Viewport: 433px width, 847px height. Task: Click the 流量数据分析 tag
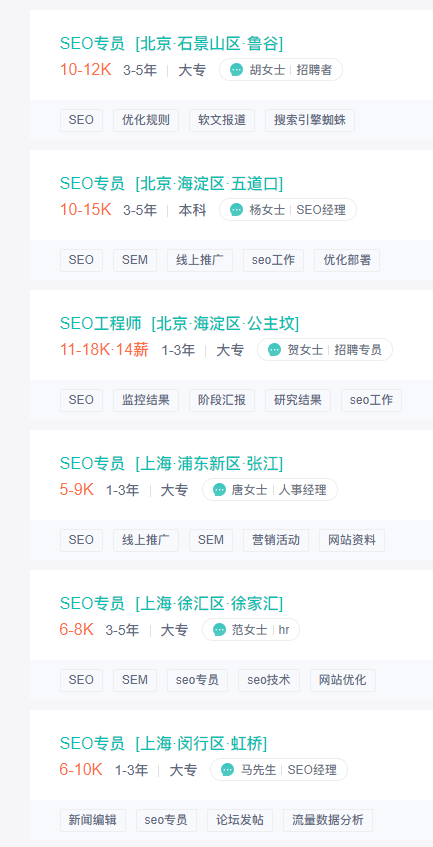[x=328, y=820]
